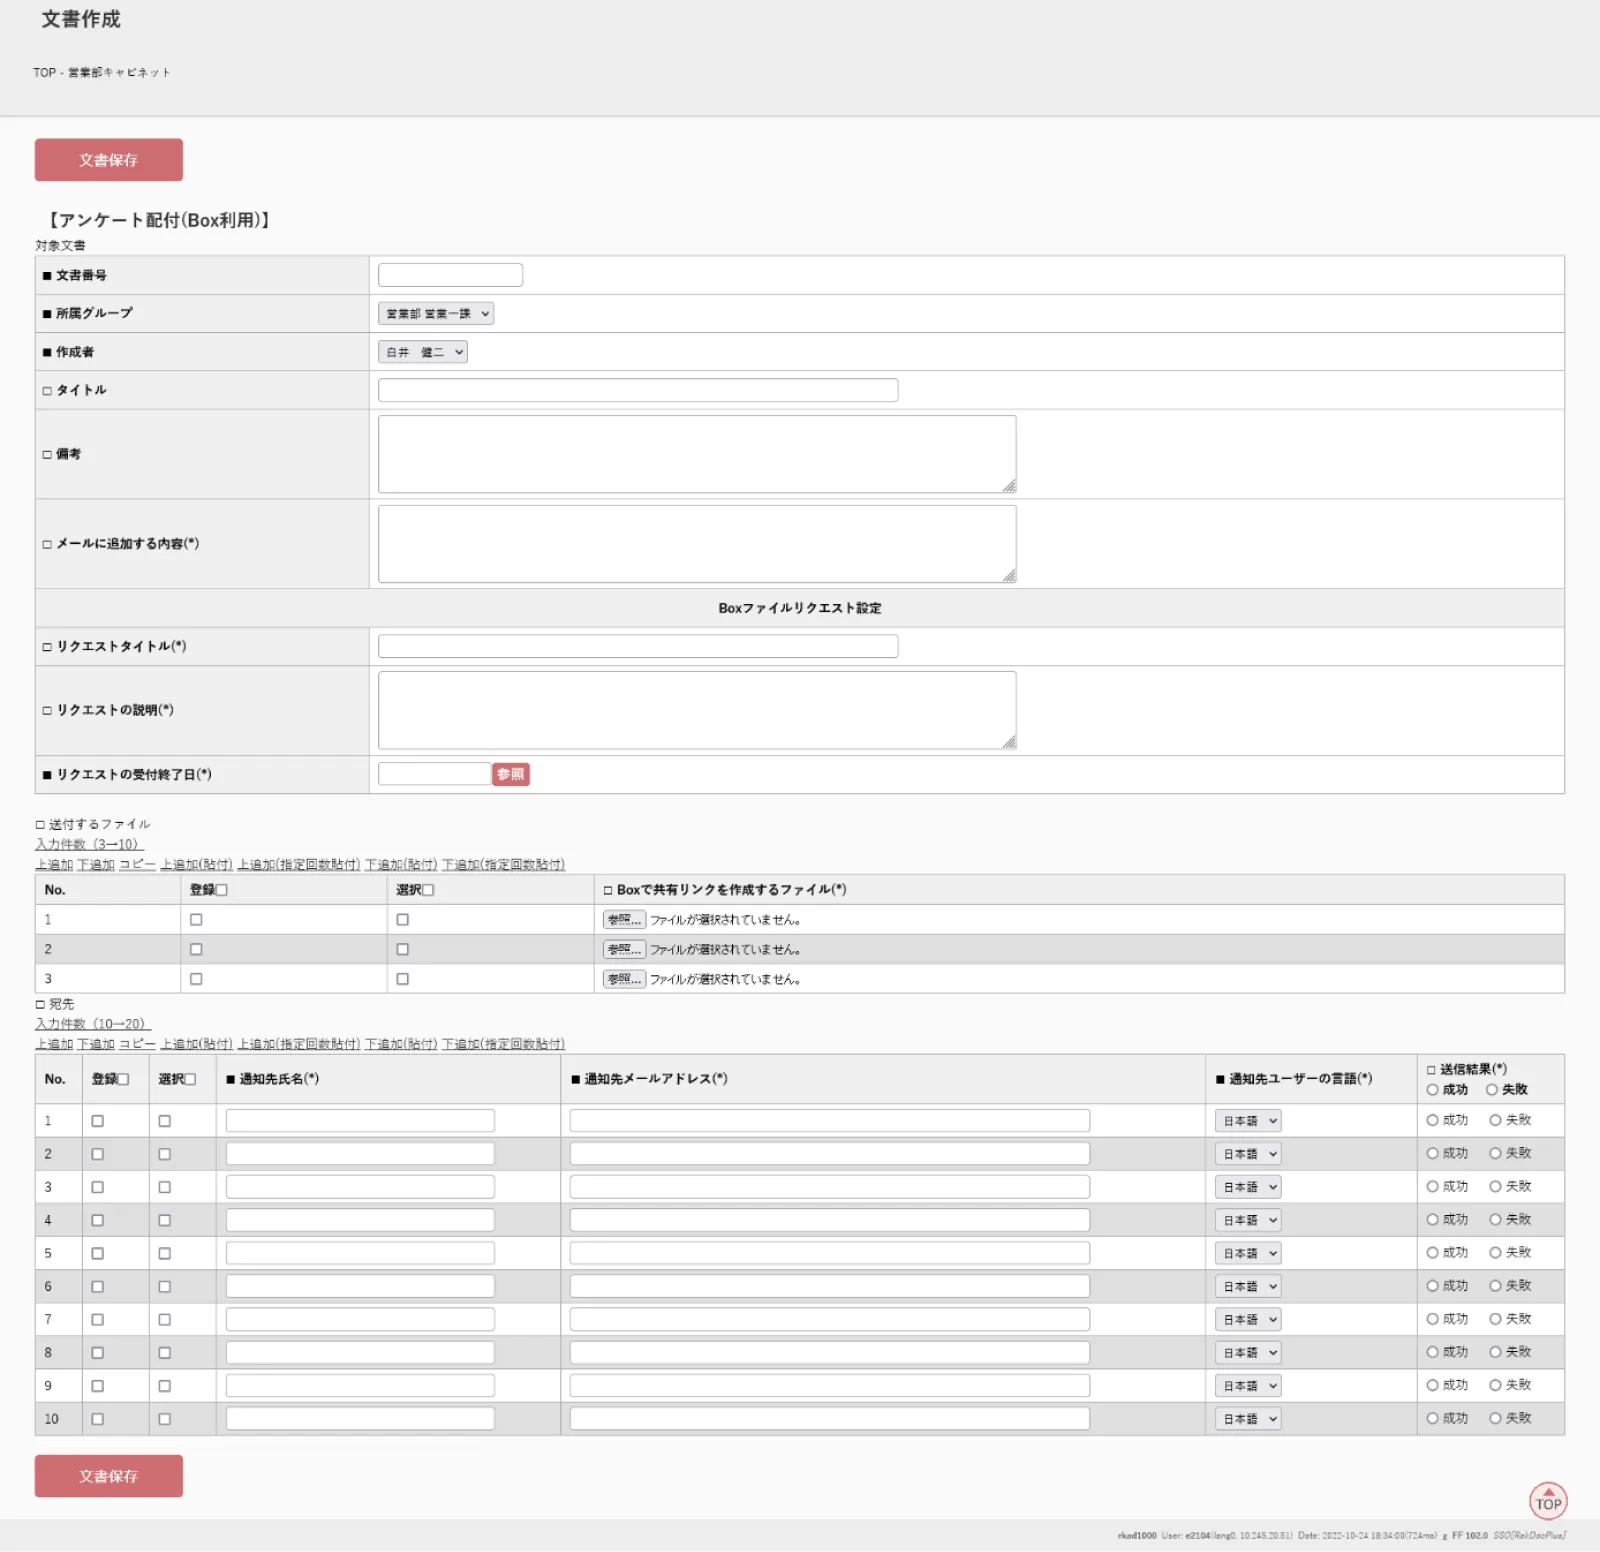Viewport: 1600px width, 1552px height.
Task: Open language dropdown in recipient row 9
Action: pos(1248,1386)
